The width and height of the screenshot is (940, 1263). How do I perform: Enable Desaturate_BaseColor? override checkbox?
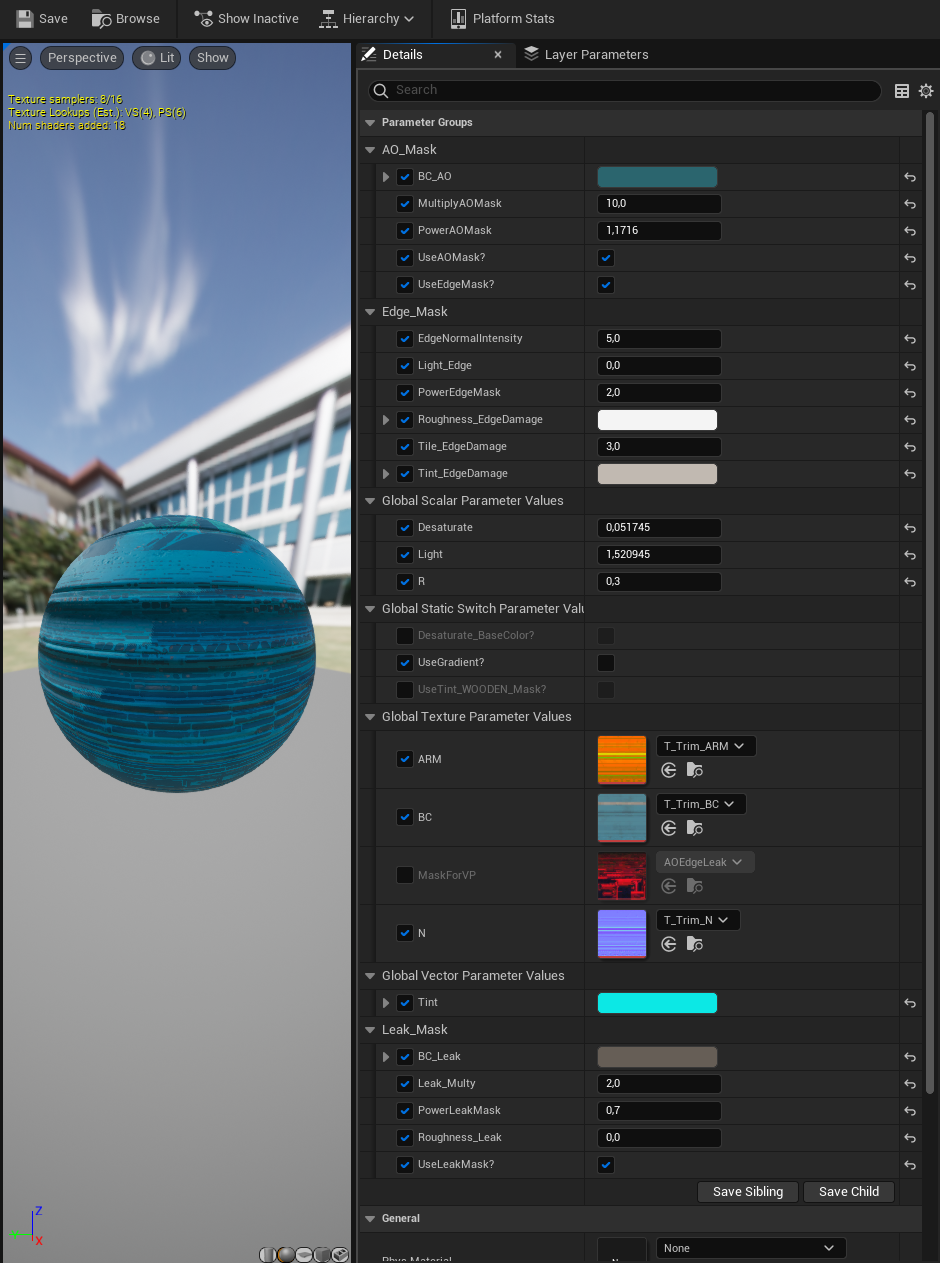point(405,636)
